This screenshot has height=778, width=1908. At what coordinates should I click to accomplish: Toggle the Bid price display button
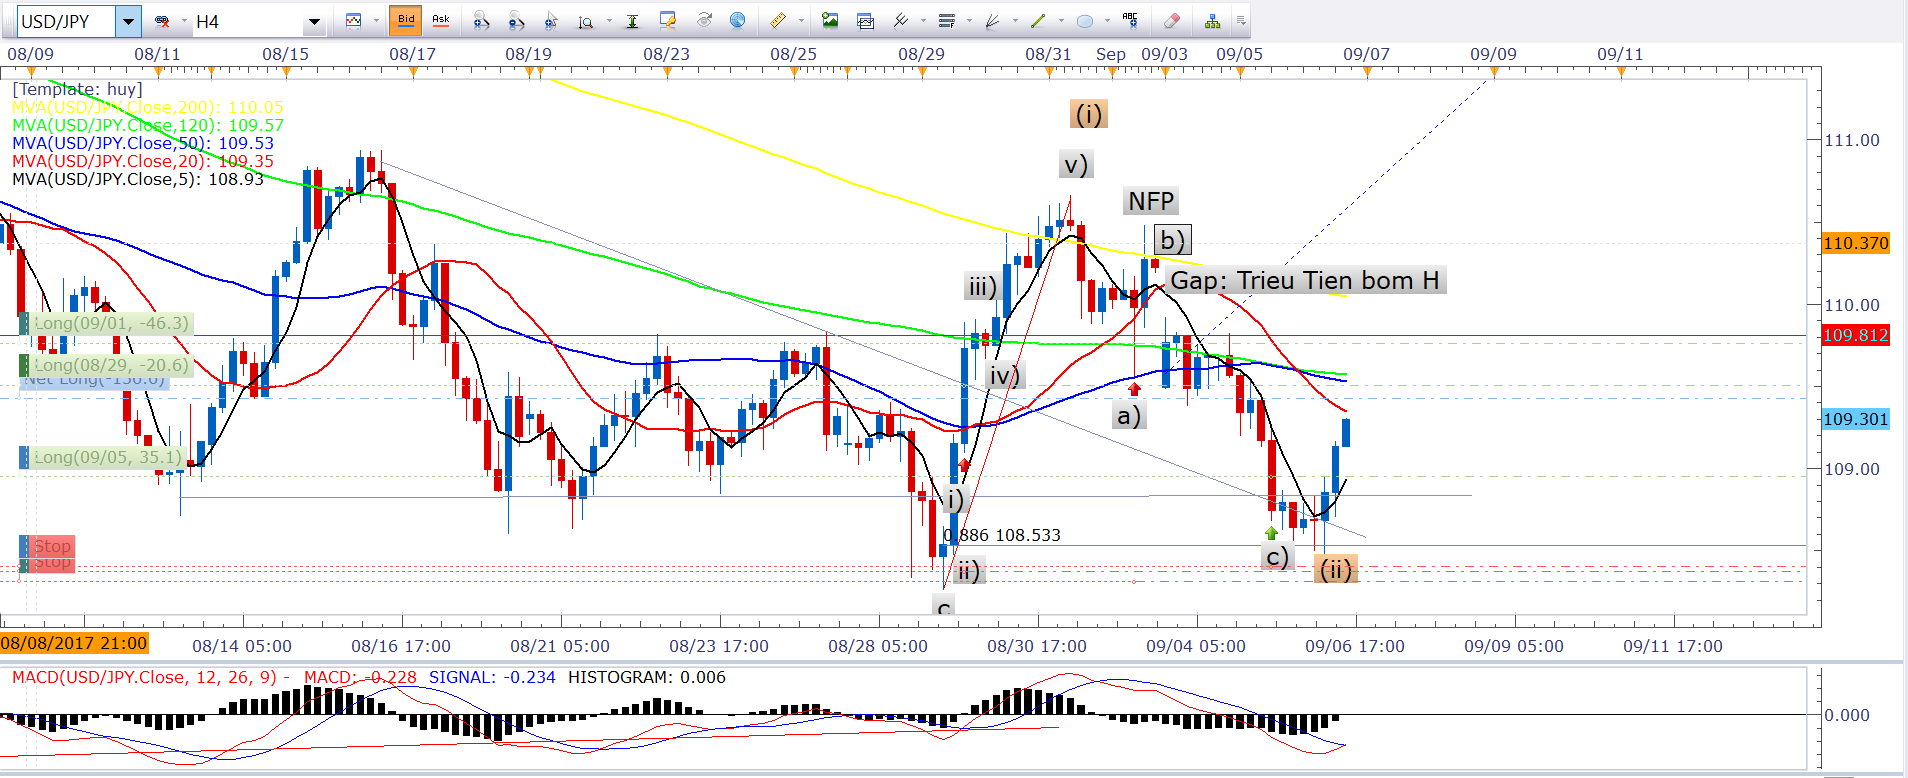coord(406,20)
